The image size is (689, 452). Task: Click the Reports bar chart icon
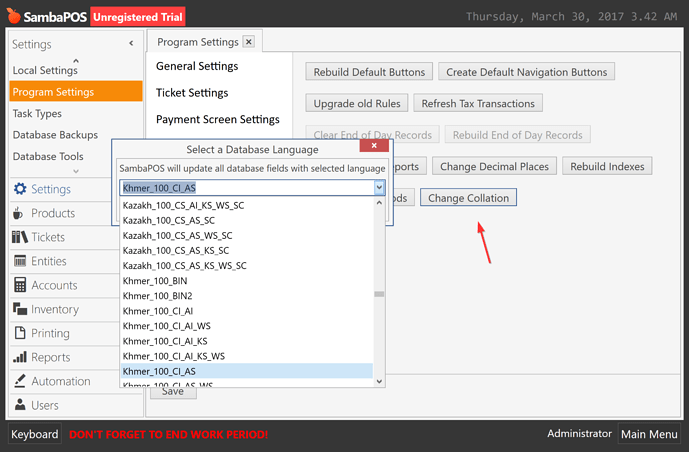pyautogui.click(x=20, y=357)
